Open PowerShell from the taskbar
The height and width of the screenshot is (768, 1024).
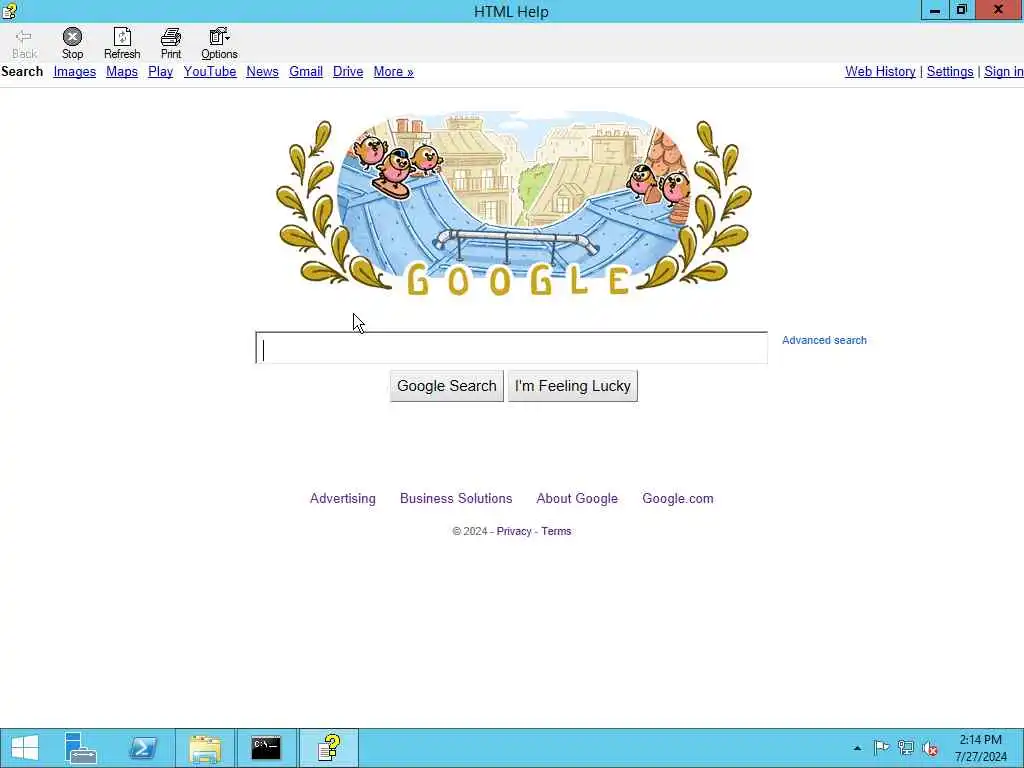(143, 748)
